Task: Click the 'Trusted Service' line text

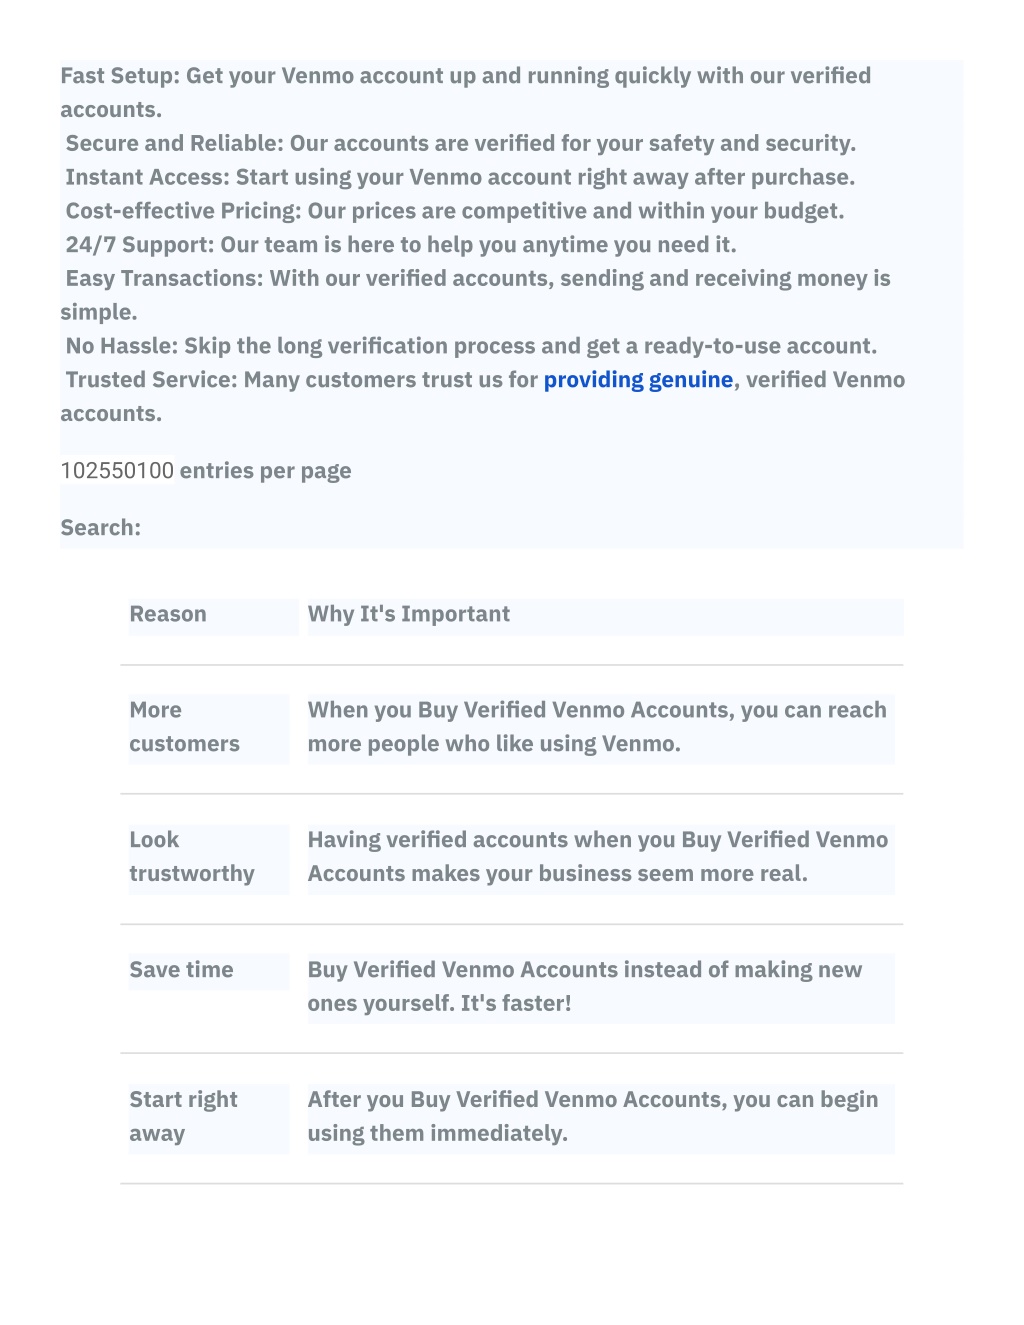Action: pos(483,397)
